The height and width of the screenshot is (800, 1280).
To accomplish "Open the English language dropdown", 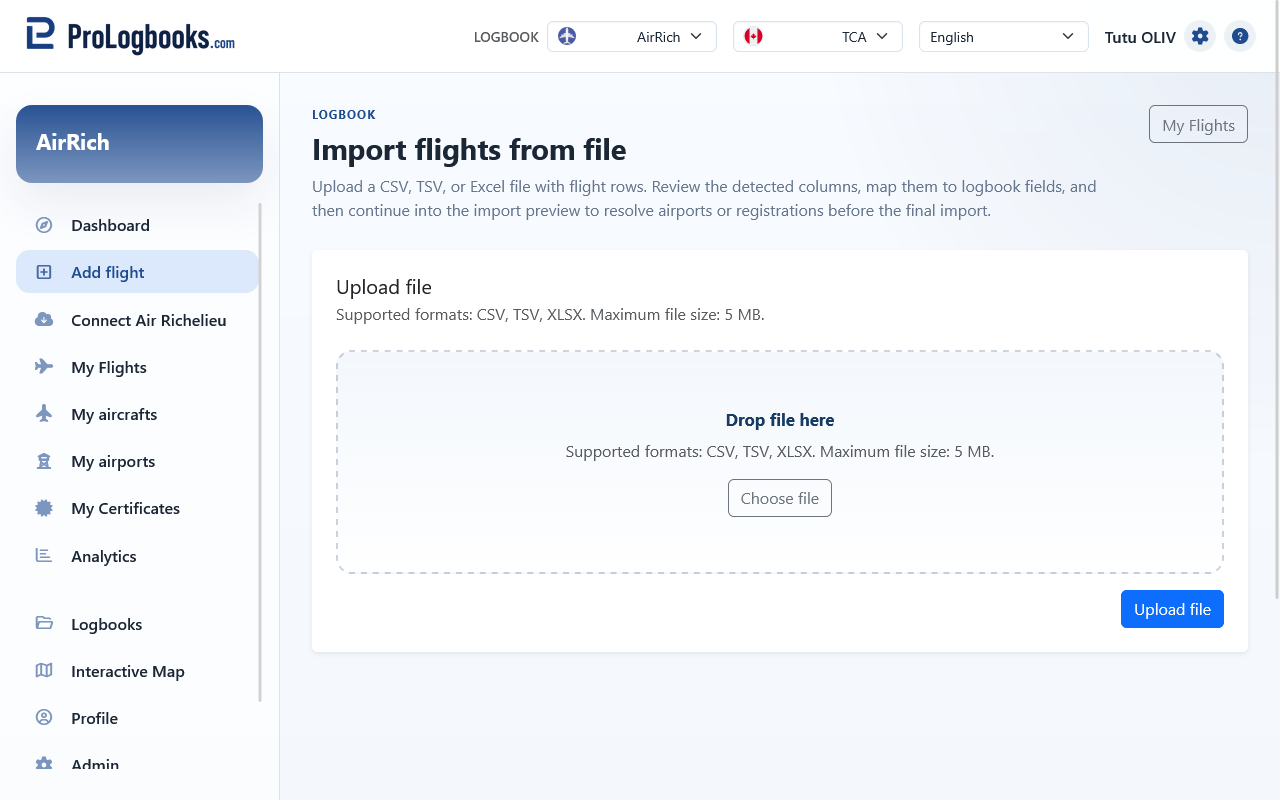I will pos(1004,37).
